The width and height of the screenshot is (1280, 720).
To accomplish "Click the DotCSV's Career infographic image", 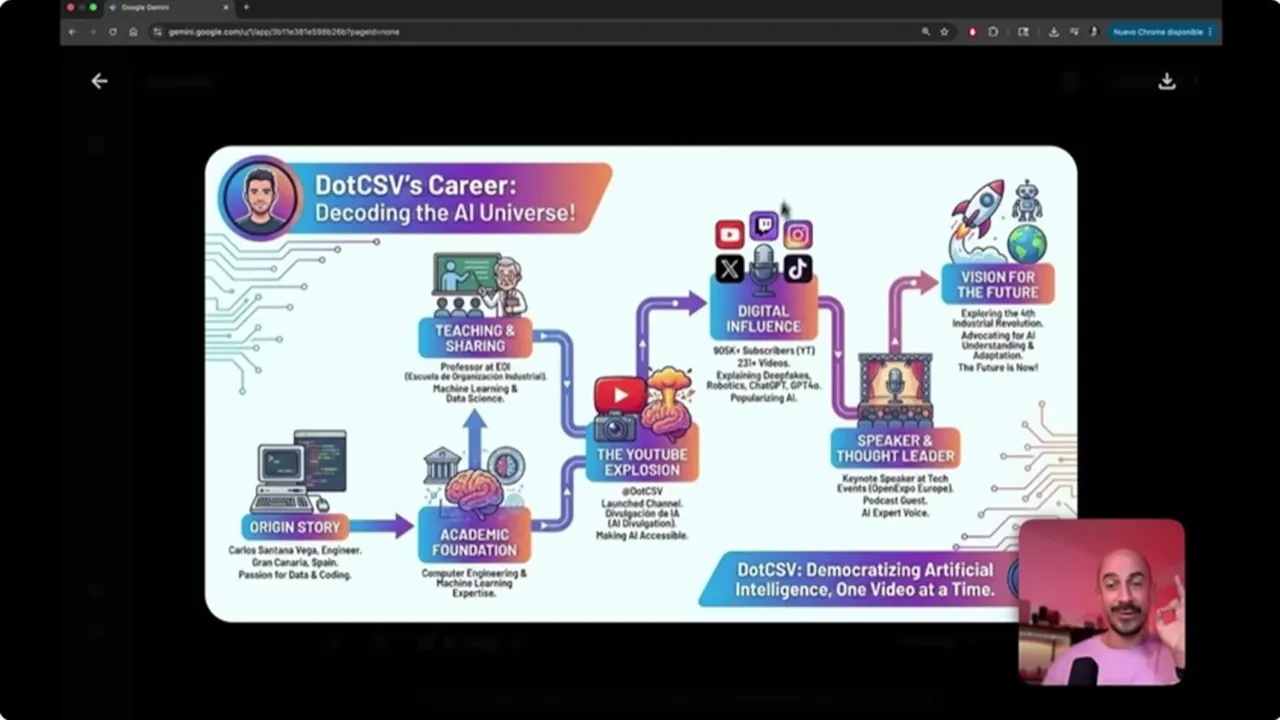I will [x=641, y=384].
